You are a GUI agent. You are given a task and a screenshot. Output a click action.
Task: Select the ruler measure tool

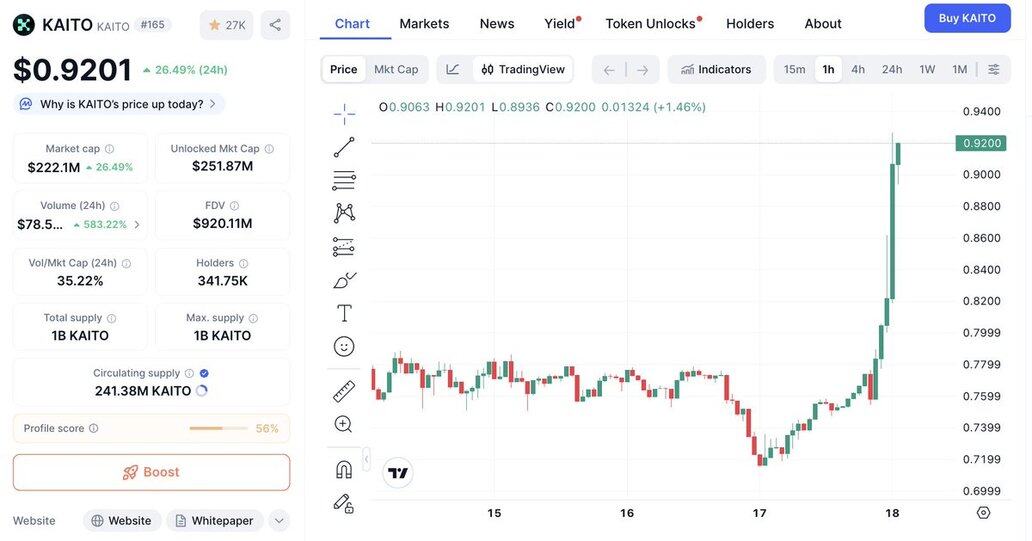coord(344,391)
